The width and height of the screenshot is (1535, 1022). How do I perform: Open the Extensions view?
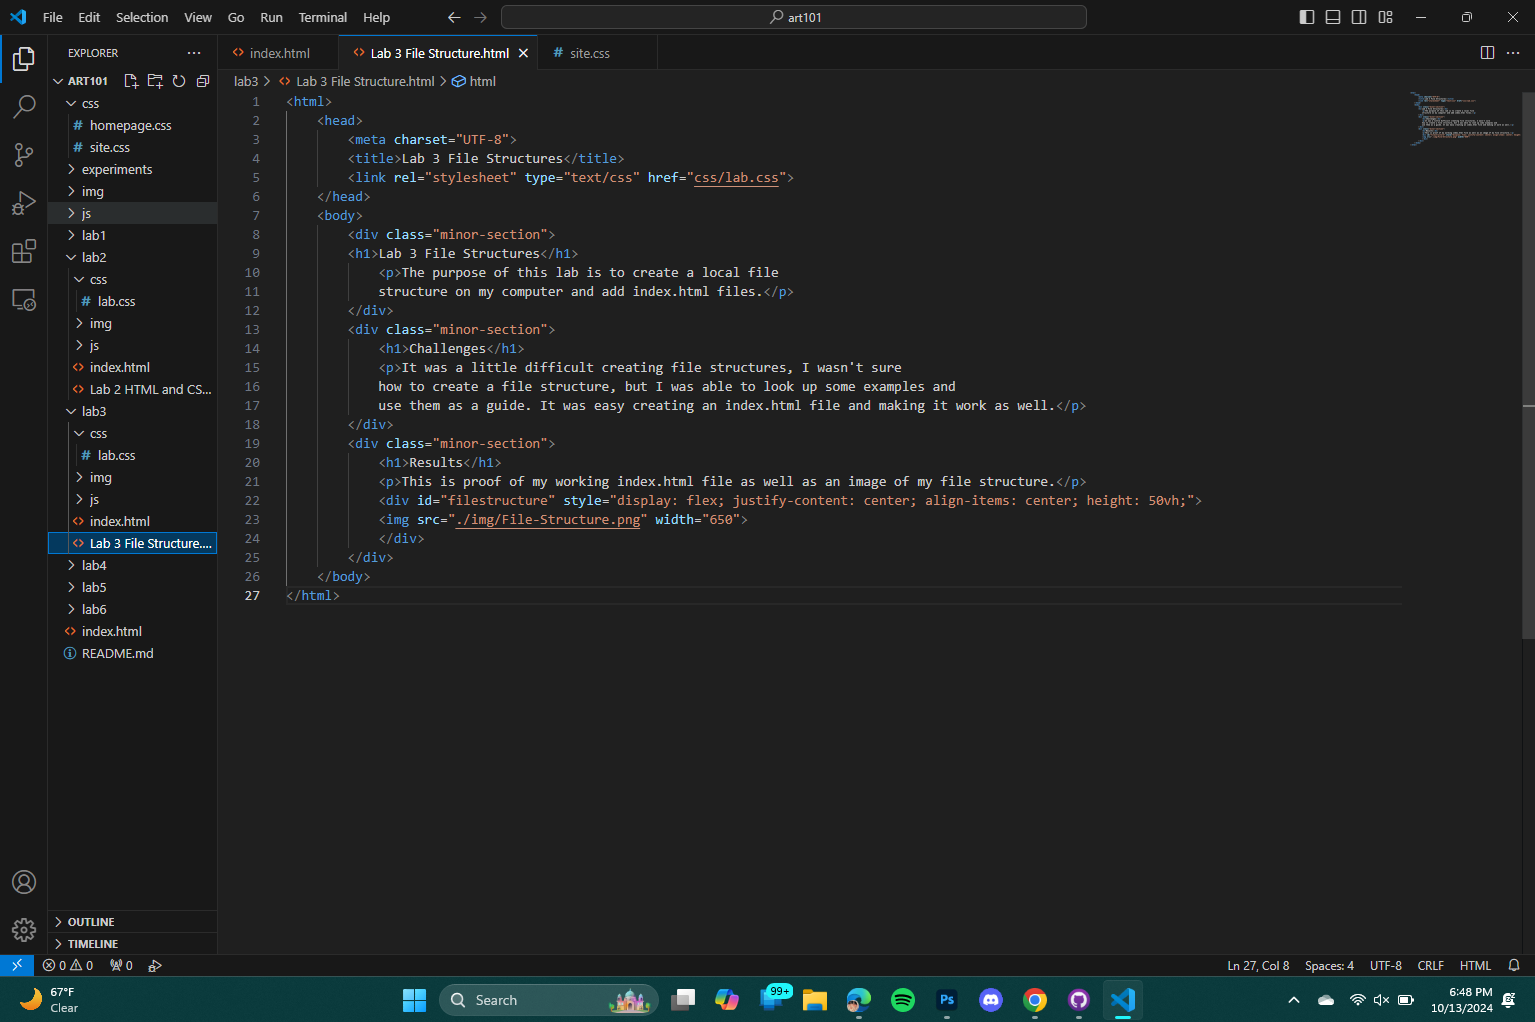click(24, 251)
